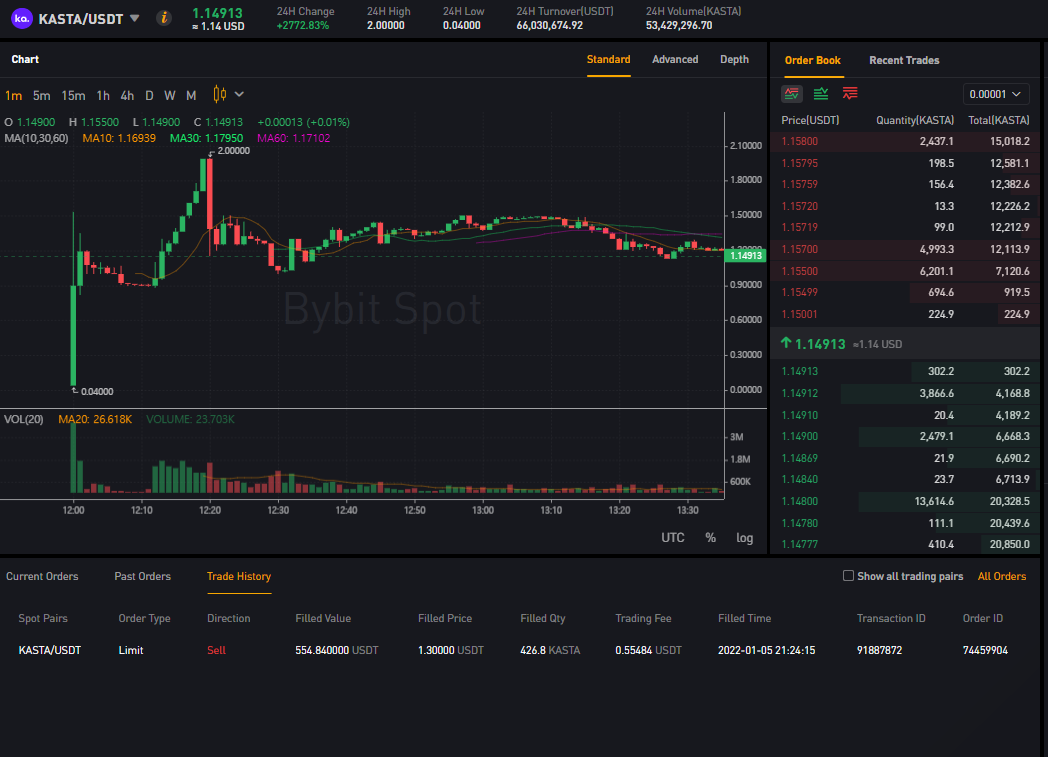Image resolution: width=1048 pixels, height=757 pixels.
Task: Click quantity 13,614.6 in order book
Action: pyautogui.click(x=934, y=501)
